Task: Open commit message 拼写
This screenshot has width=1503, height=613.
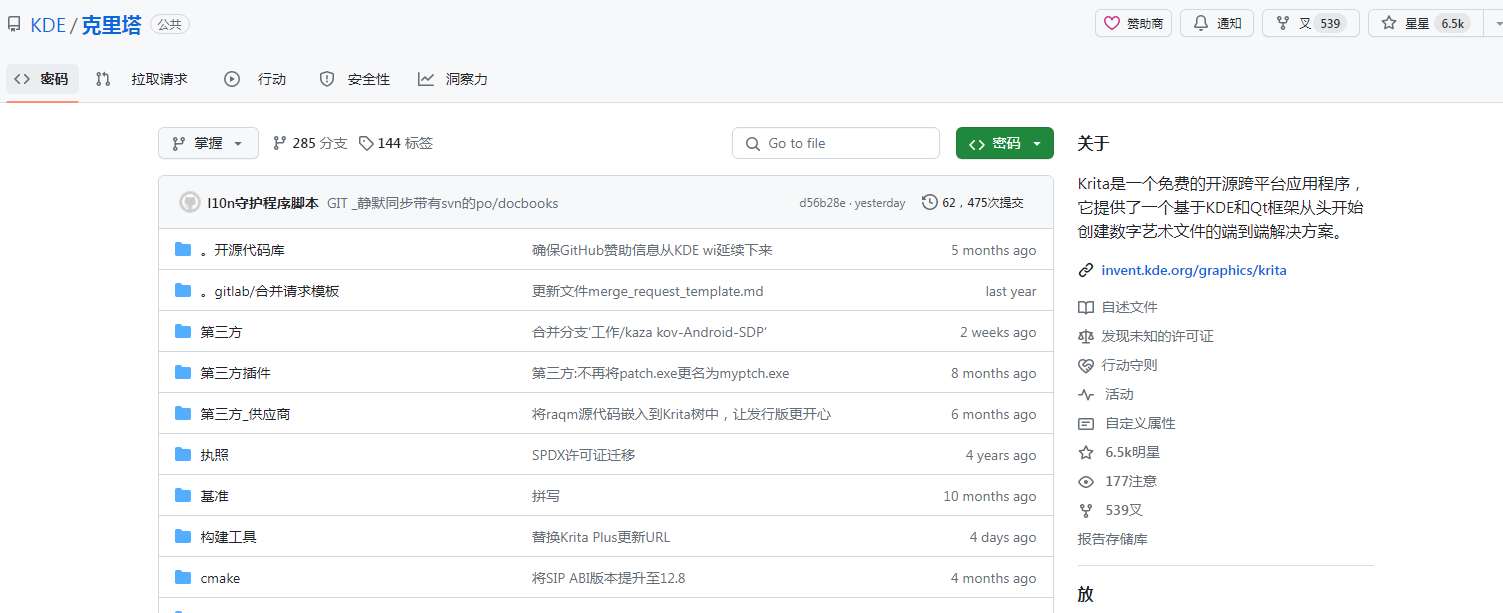Action: click(546, 496)
